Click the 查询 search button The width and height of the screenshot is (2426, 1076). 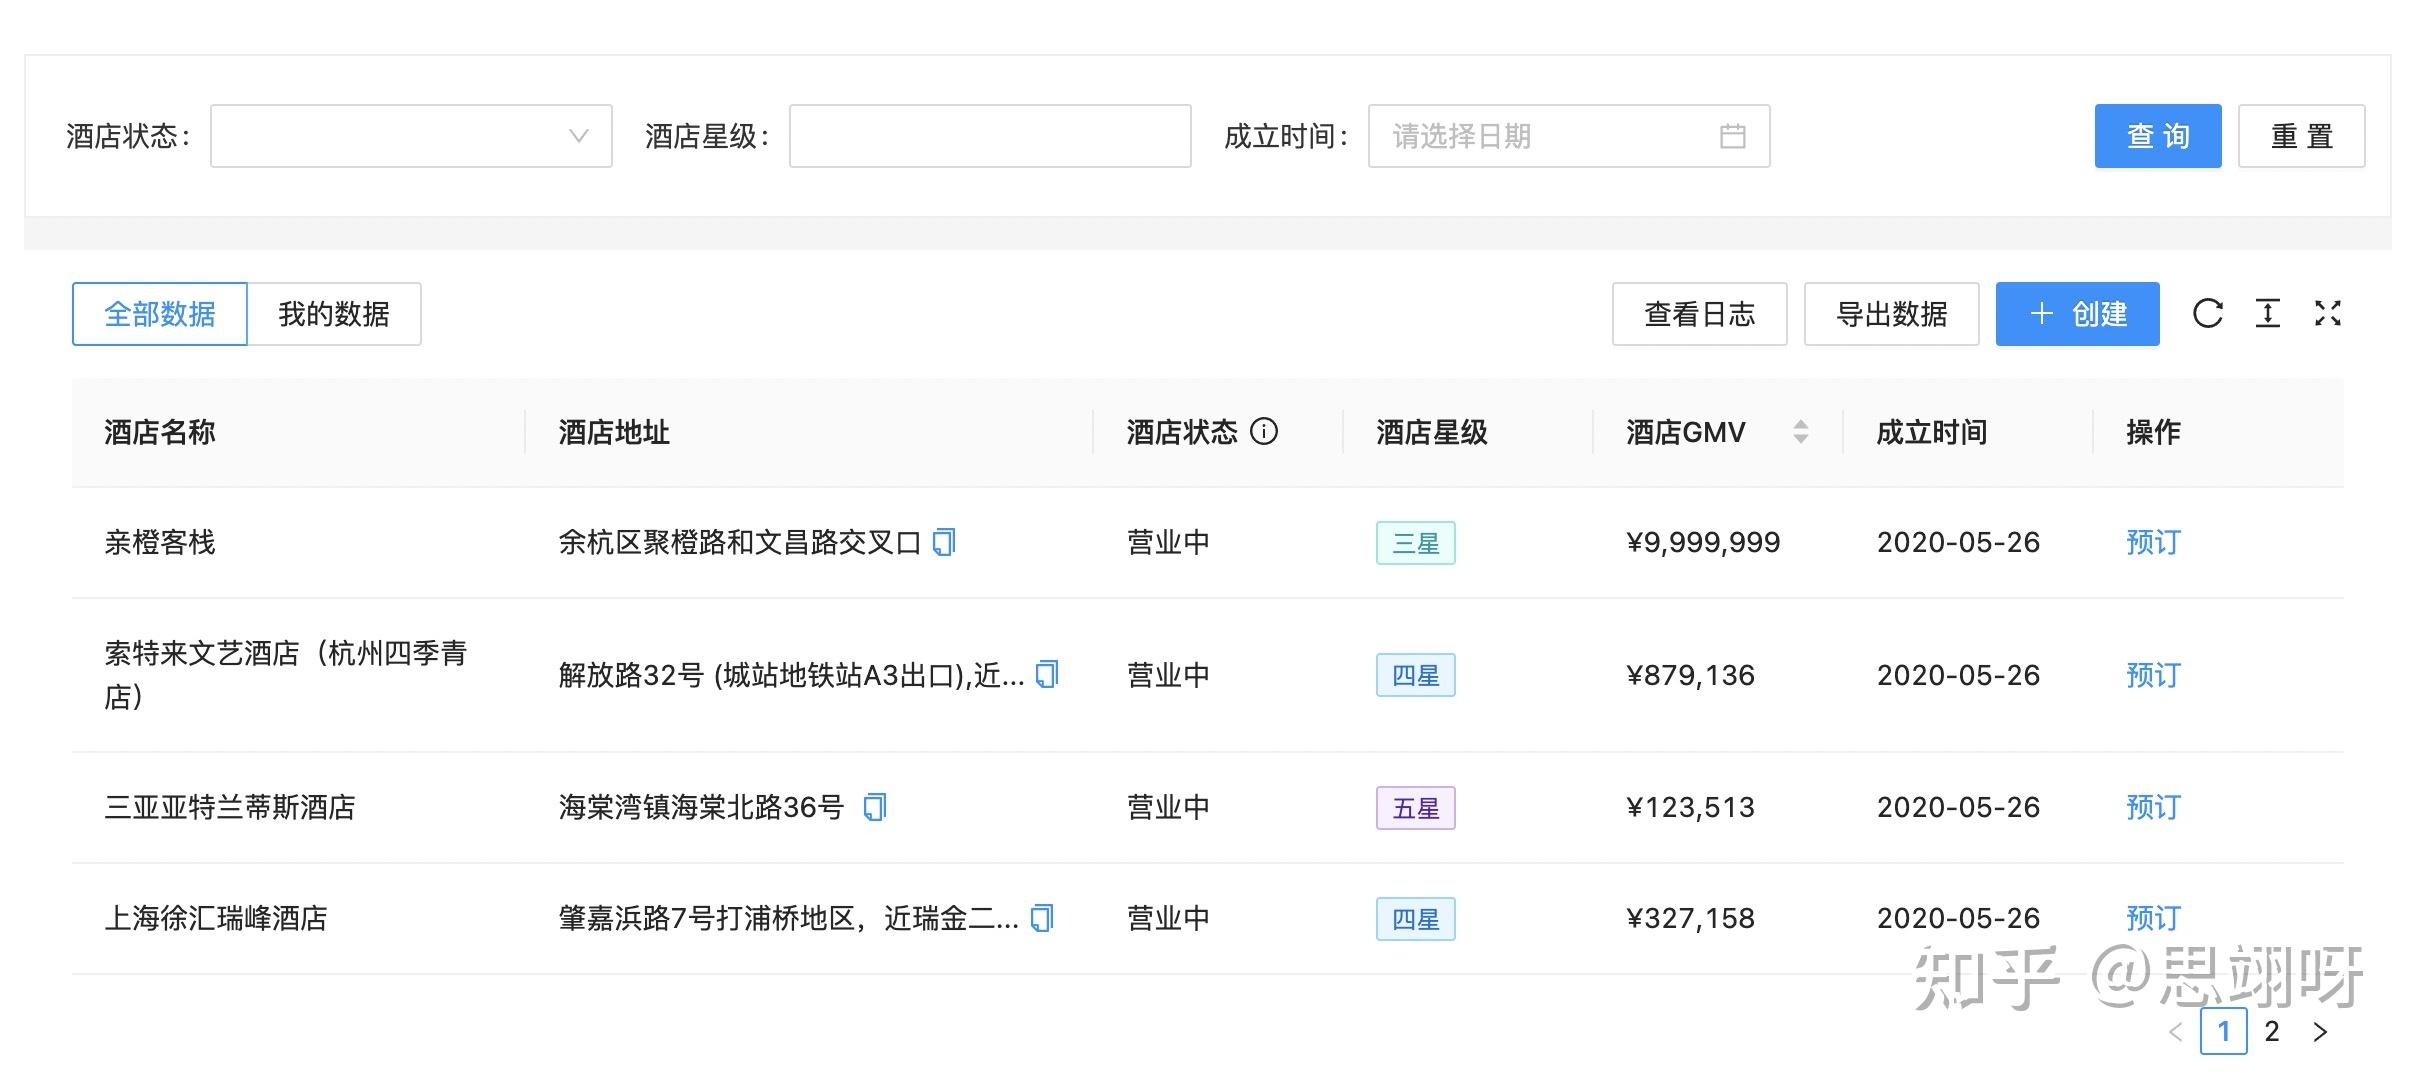point(2158,136)
